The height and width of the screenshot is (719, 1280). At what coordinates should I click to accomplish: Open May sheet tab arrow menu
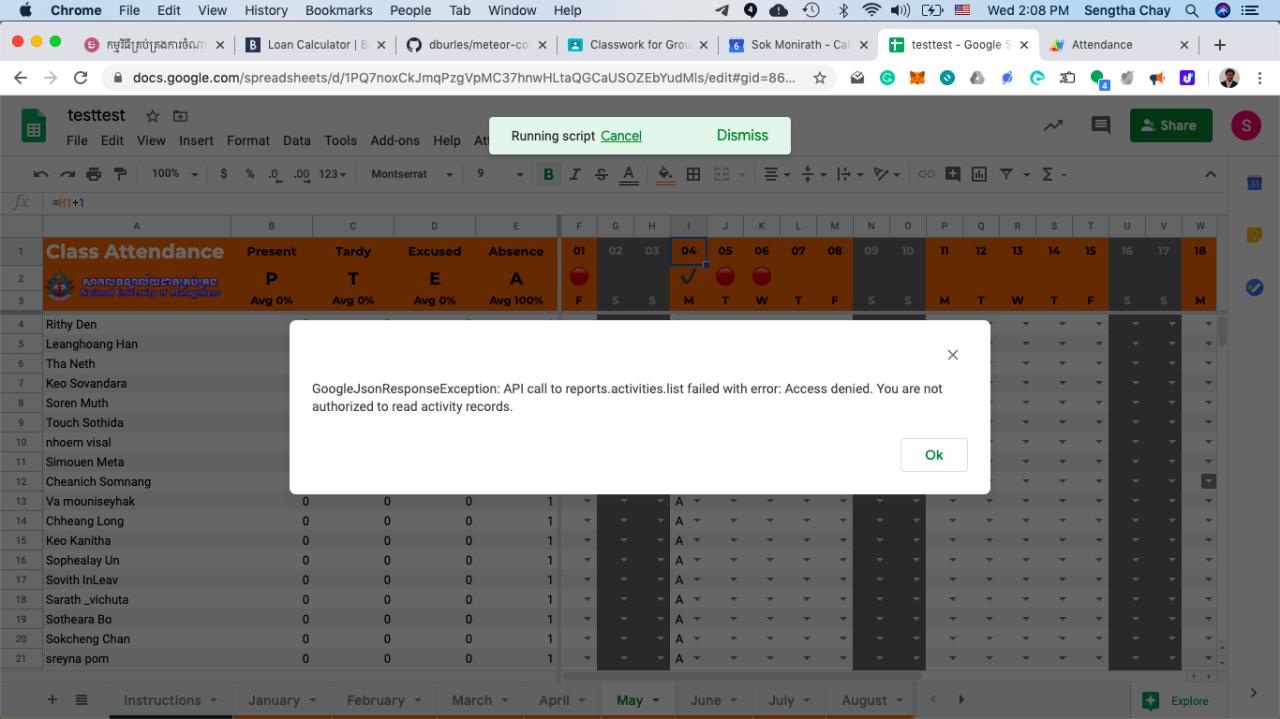click(x=657, y=701)
